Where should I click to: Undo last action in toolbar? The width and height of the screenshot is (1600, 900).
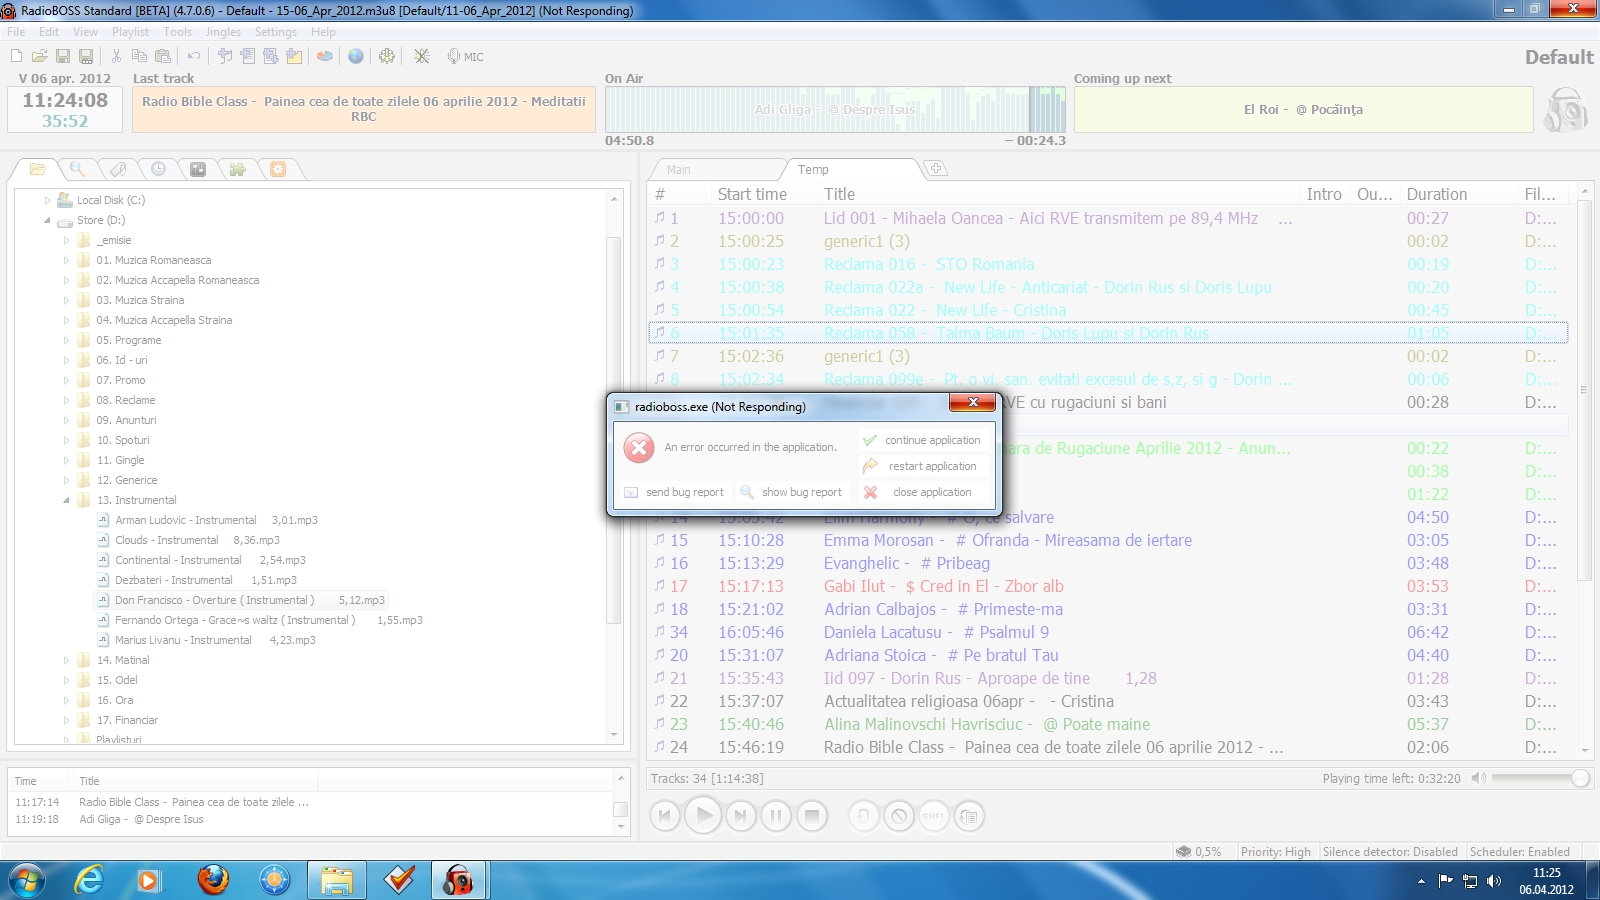pyautogui.click(x=194, y=56)
